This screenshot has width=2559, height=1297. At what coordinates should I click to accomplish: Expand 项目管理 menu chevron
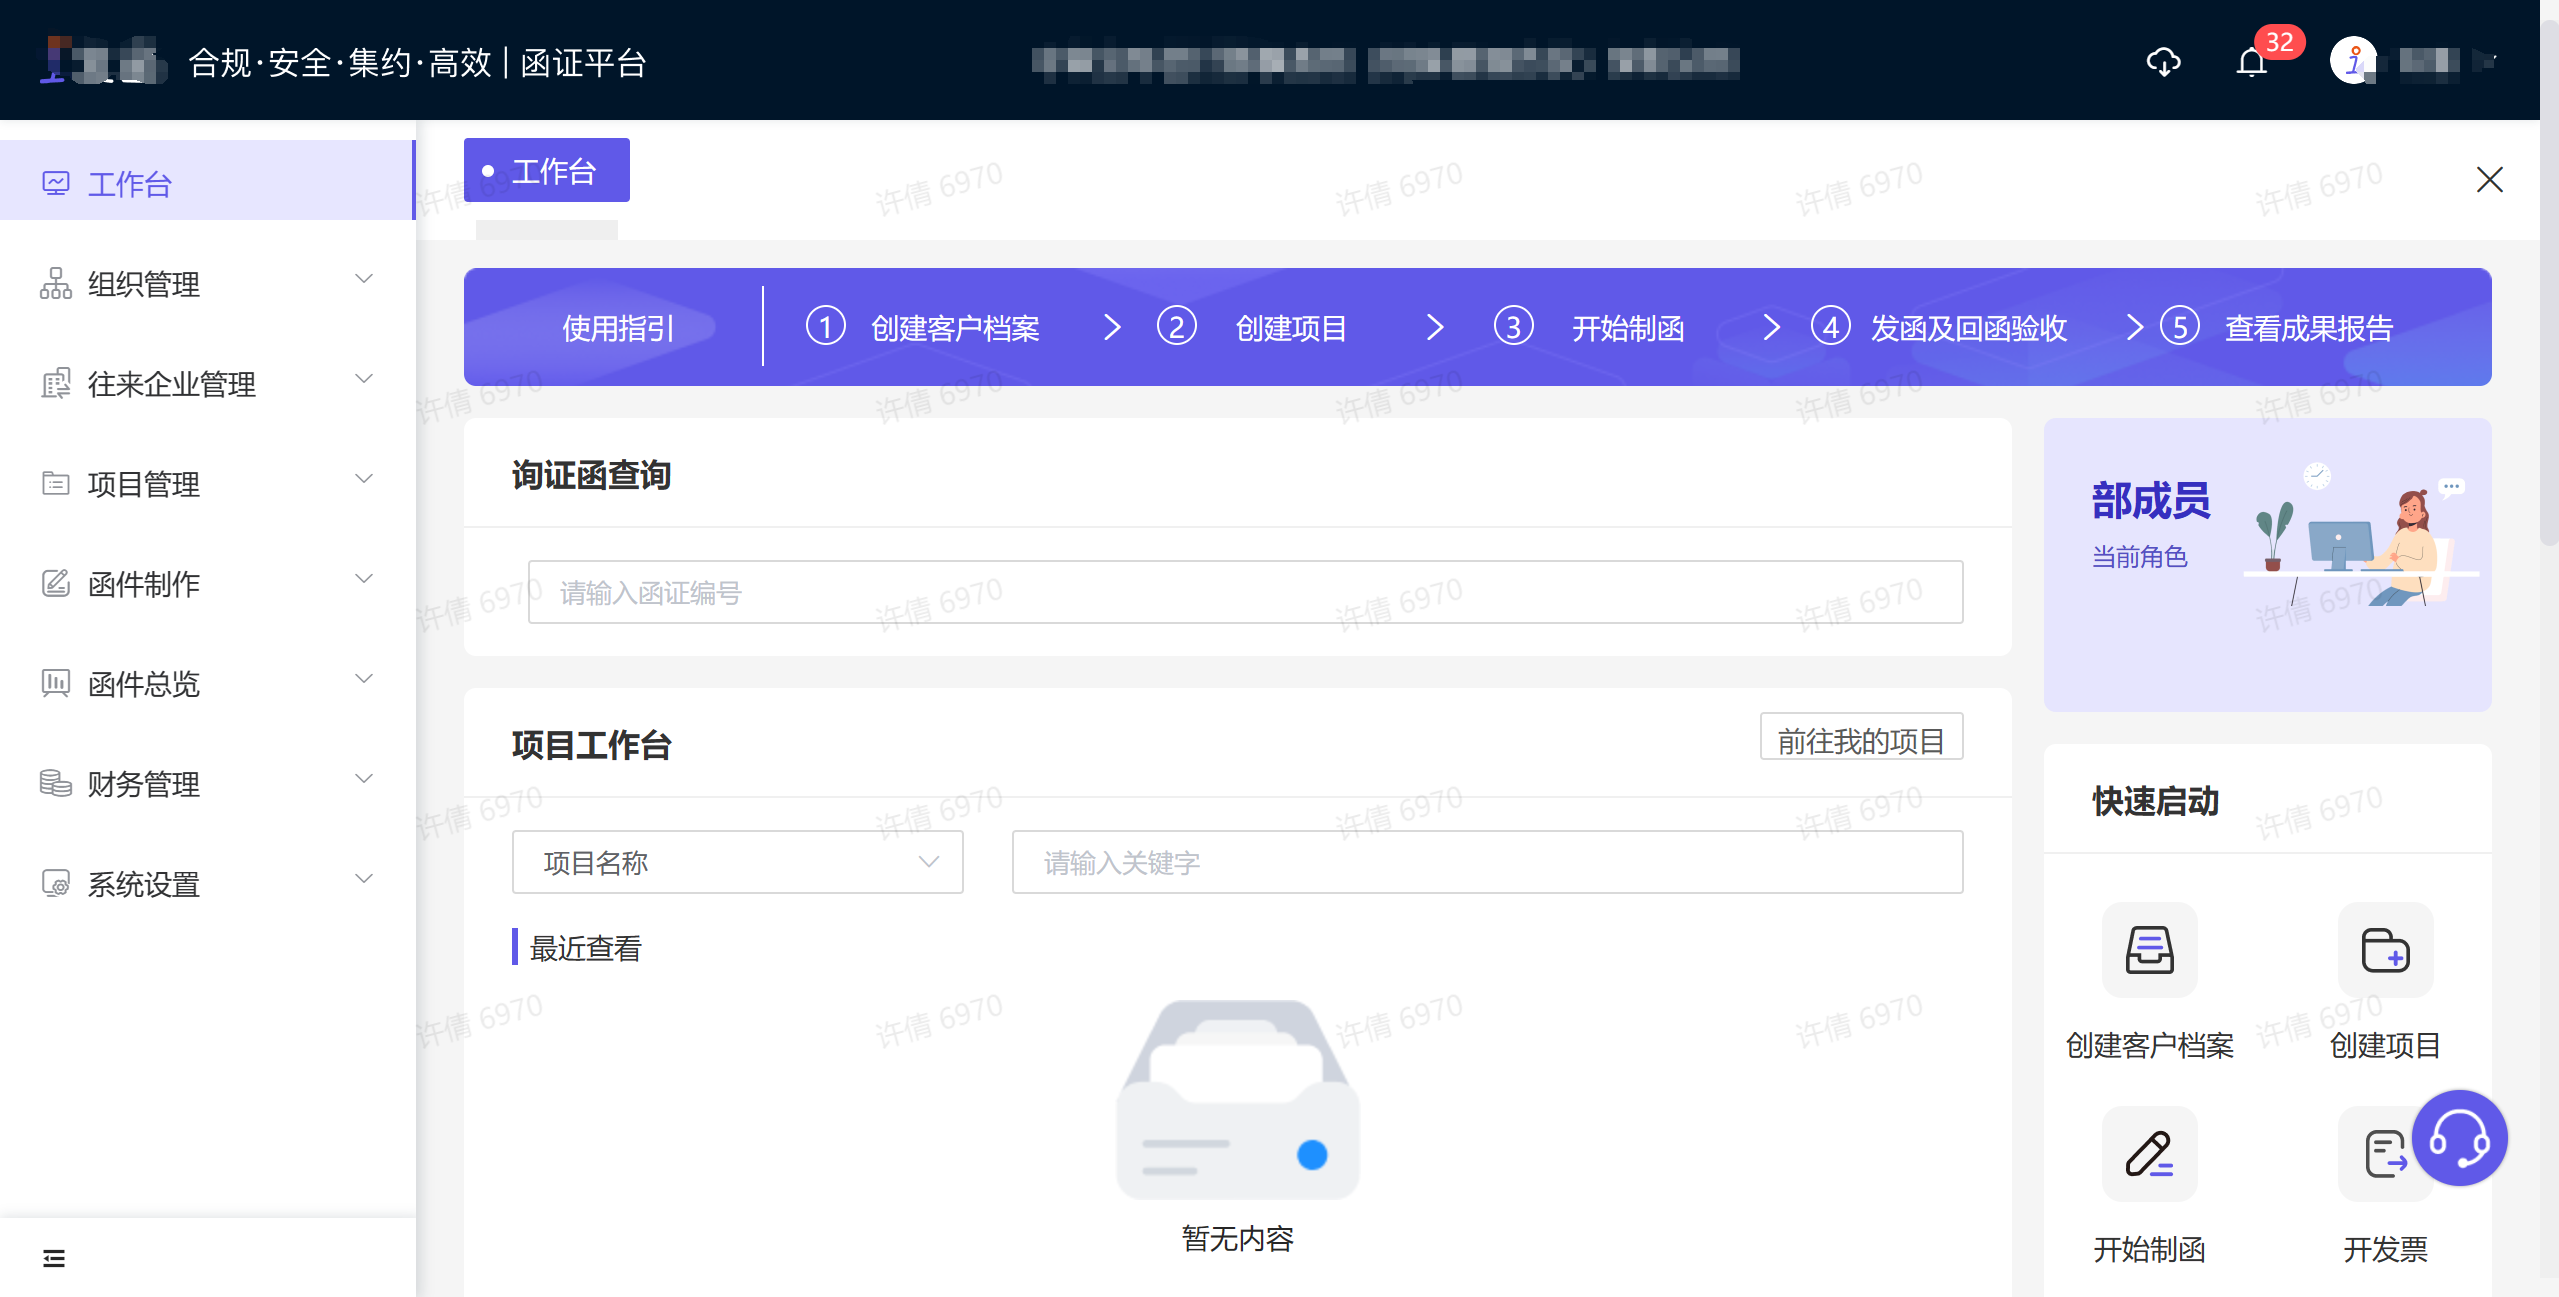coord(365,479)
